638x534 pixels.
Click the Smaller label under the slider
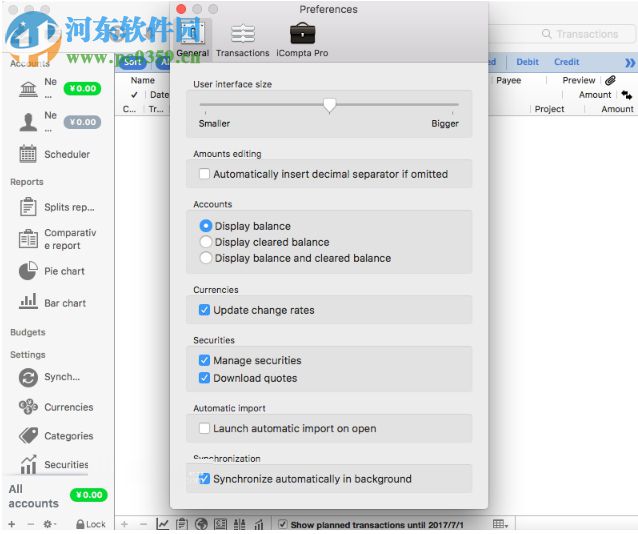coord(214,123)
